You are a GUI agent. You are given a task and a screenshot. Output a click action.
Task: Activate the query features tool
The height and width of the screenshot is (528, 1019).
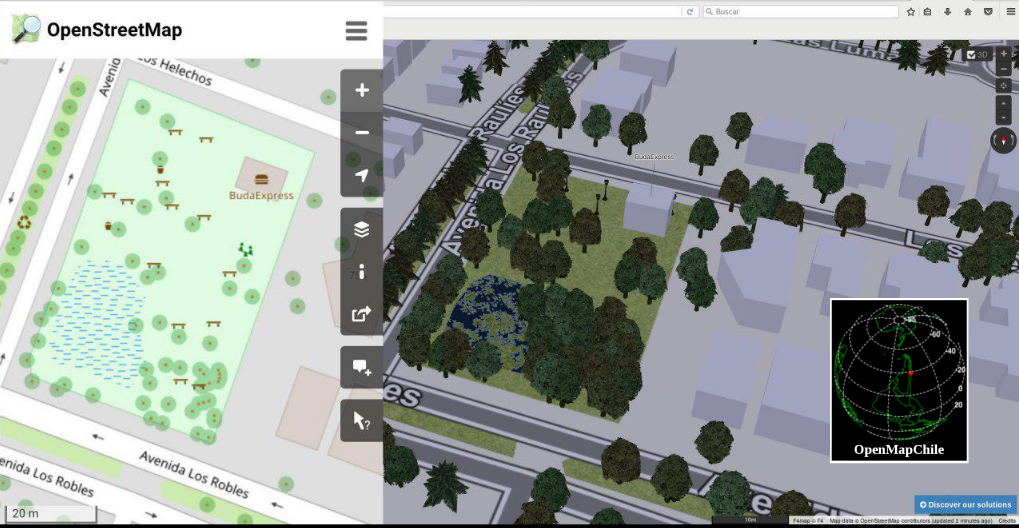coord(361,420)
